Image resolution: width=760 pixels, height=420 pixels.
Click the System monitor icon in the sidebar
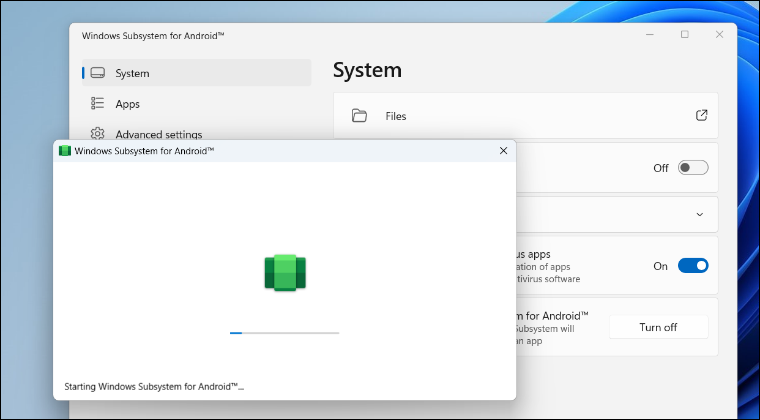point(98,73)
